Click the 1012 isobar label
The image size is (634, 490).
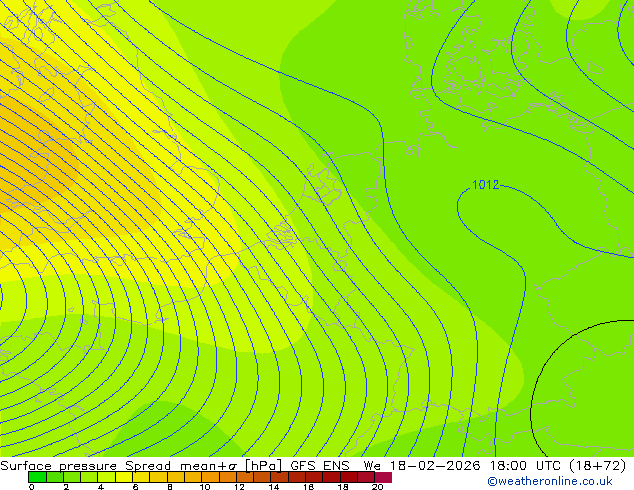click(485, 185)
